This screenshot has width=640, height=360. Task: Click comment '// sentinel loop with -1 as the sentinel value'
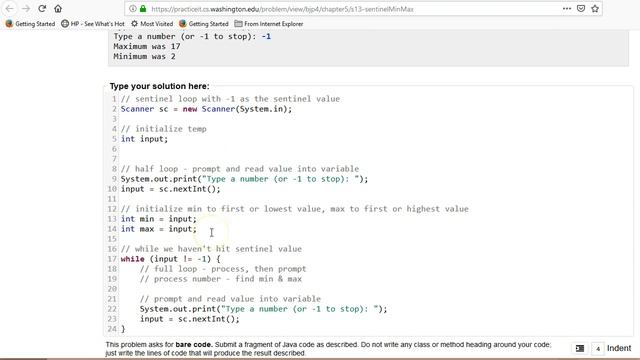[x=230, y=99]
